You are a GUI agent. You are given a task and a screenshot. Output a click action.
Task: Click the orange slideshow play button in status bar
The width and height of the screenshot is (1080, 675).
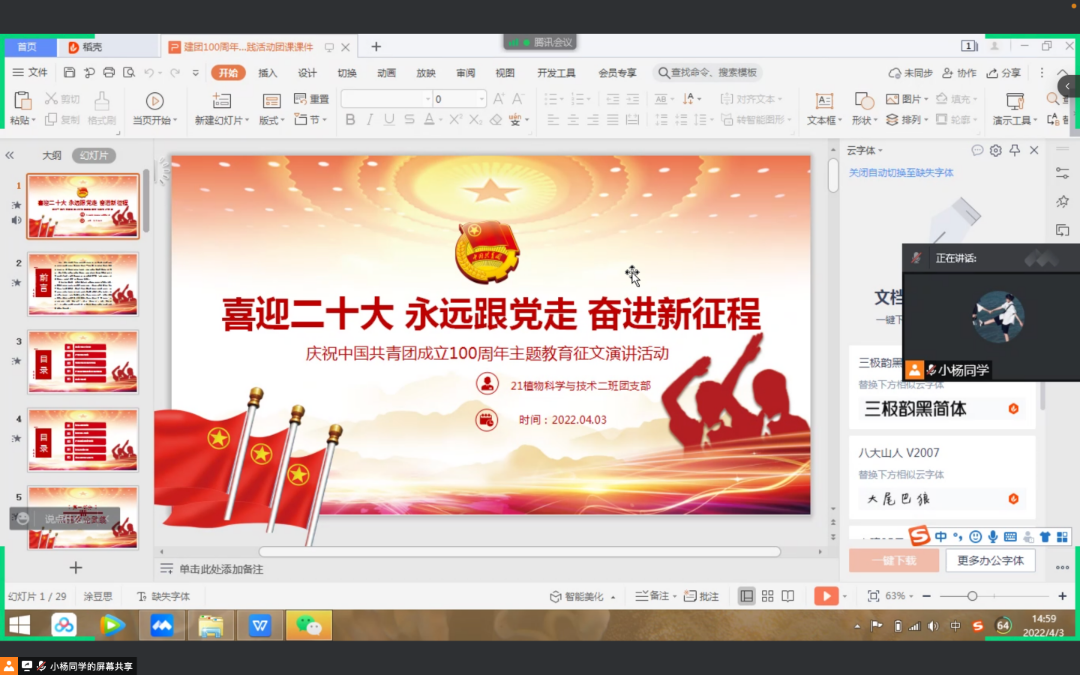pyautogui.click(x=825, y=596)
